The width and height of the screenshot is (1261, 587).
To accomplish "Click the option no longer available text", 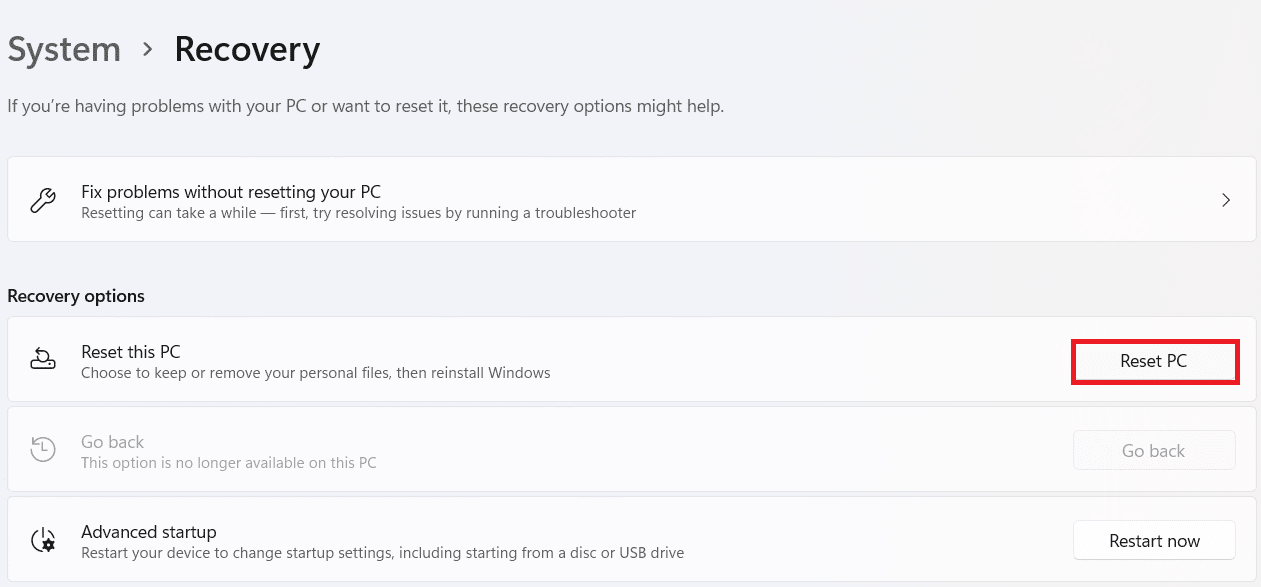I will pos(228,463).
